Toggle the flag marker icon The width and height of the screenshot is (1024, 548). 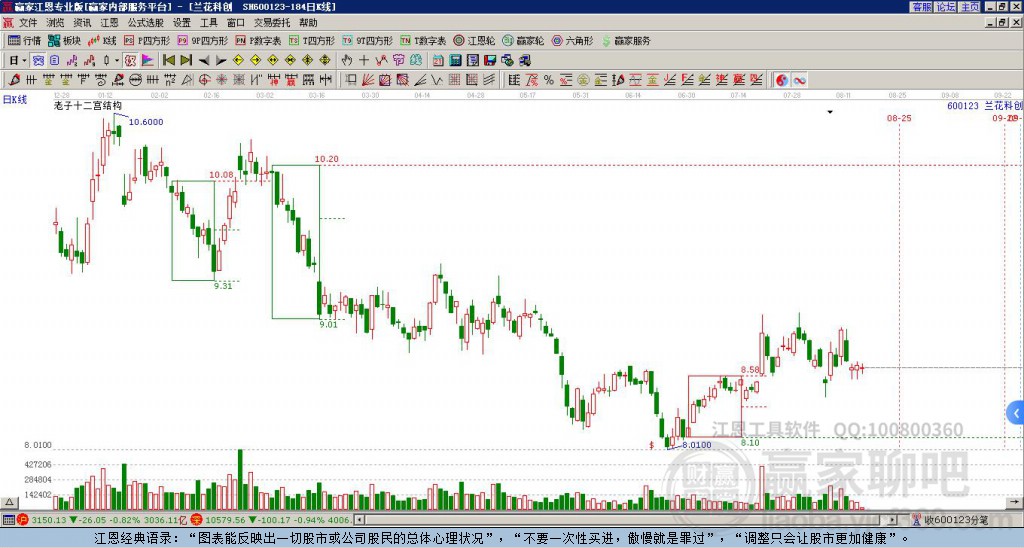click(148, 61)
